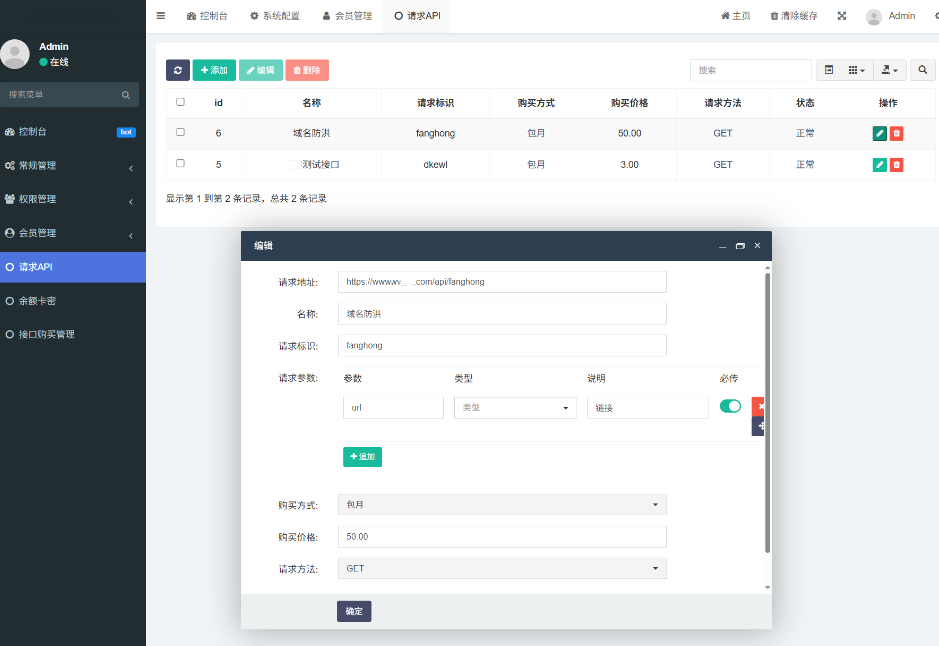Image resolution: width=939 pixels, height=646 pixels.
Task: Click the Admin avatar in sidebar
Action: pyautogui.click(x=15, y=54)
